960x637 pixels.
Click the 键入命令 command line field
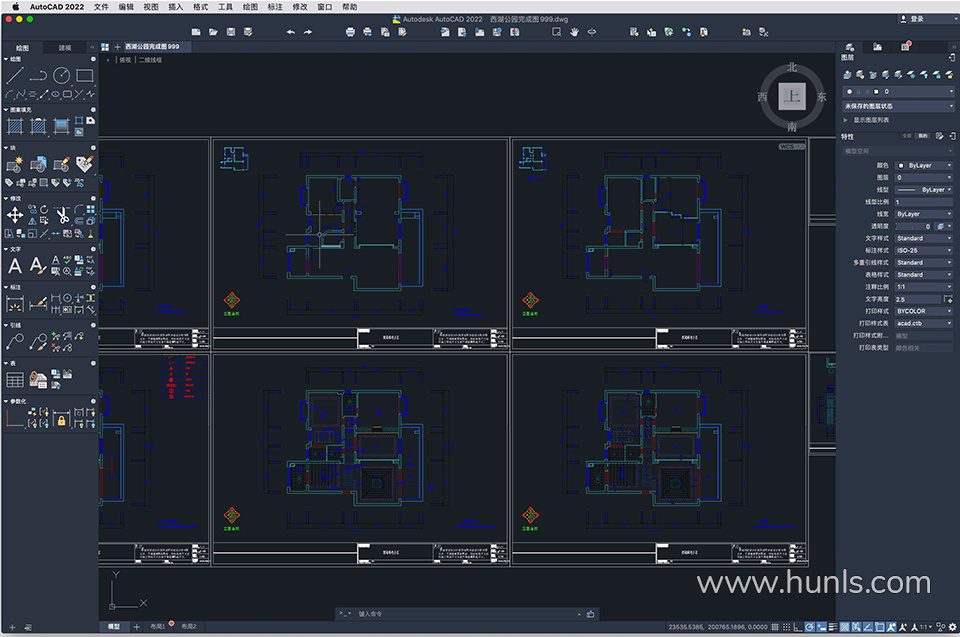point(465,614)
